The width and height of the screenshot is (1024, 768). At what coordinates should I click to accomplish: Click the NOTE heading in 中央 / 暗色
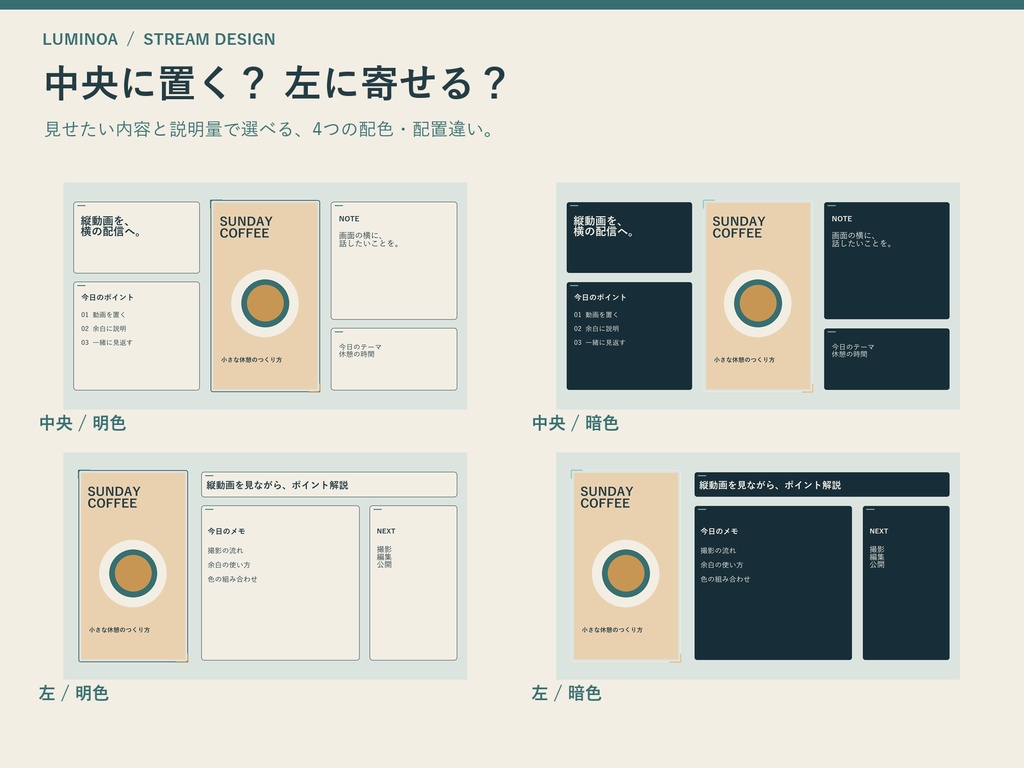point(841,219)
